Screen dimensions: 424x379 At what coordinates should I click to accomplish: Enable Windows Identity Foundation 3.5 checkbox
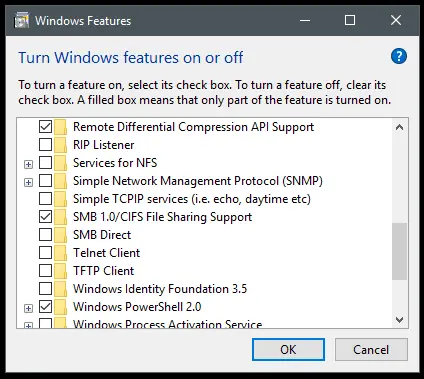(45, 289)
